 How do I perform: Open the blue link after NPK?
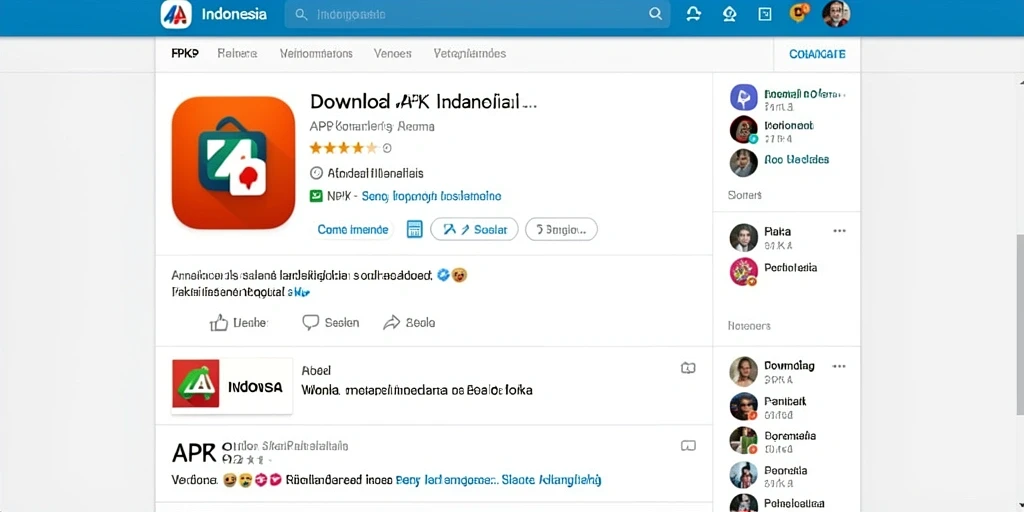click(431, 196)
